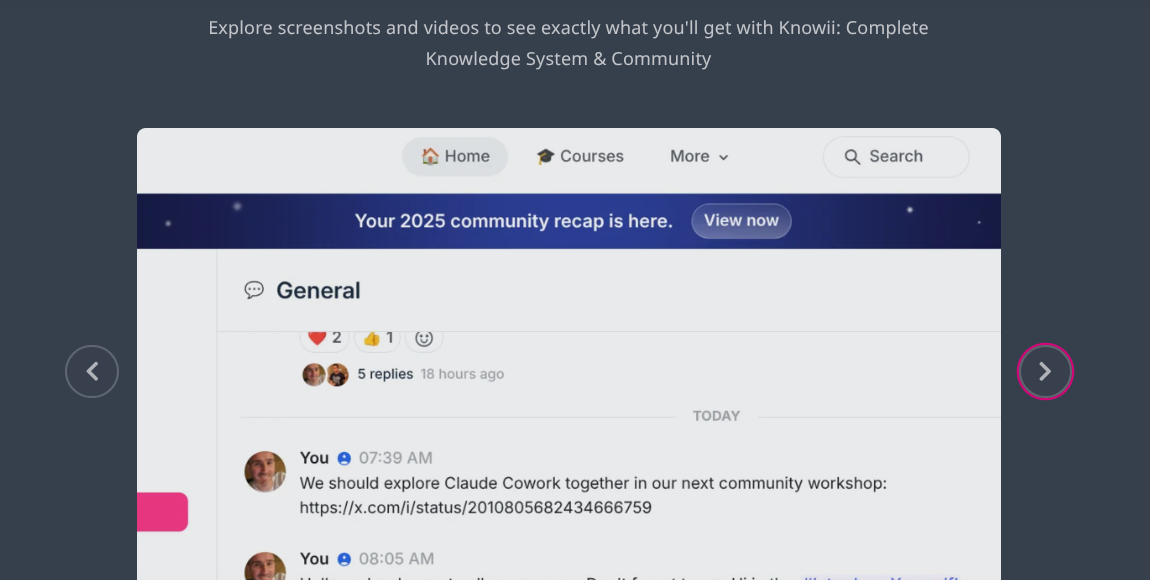Click the house icon in Home tab

[x=430, y=156]
